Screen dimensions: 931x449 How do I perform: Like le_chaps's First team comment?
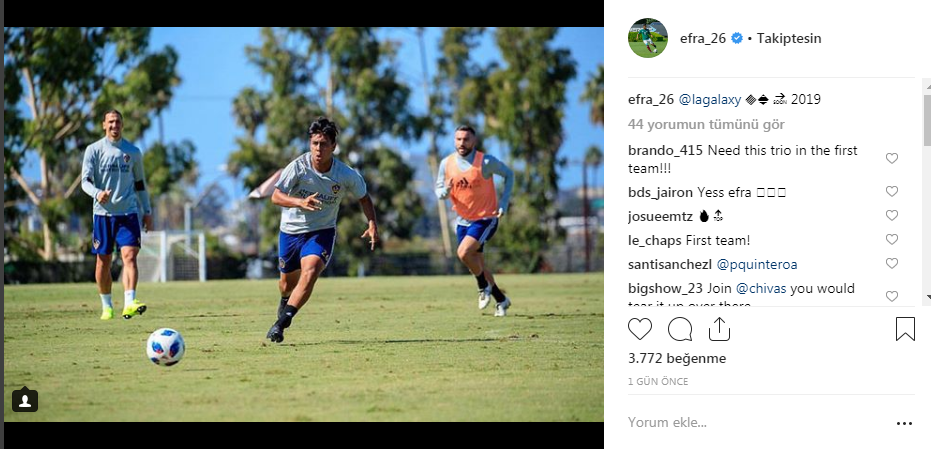891,239
